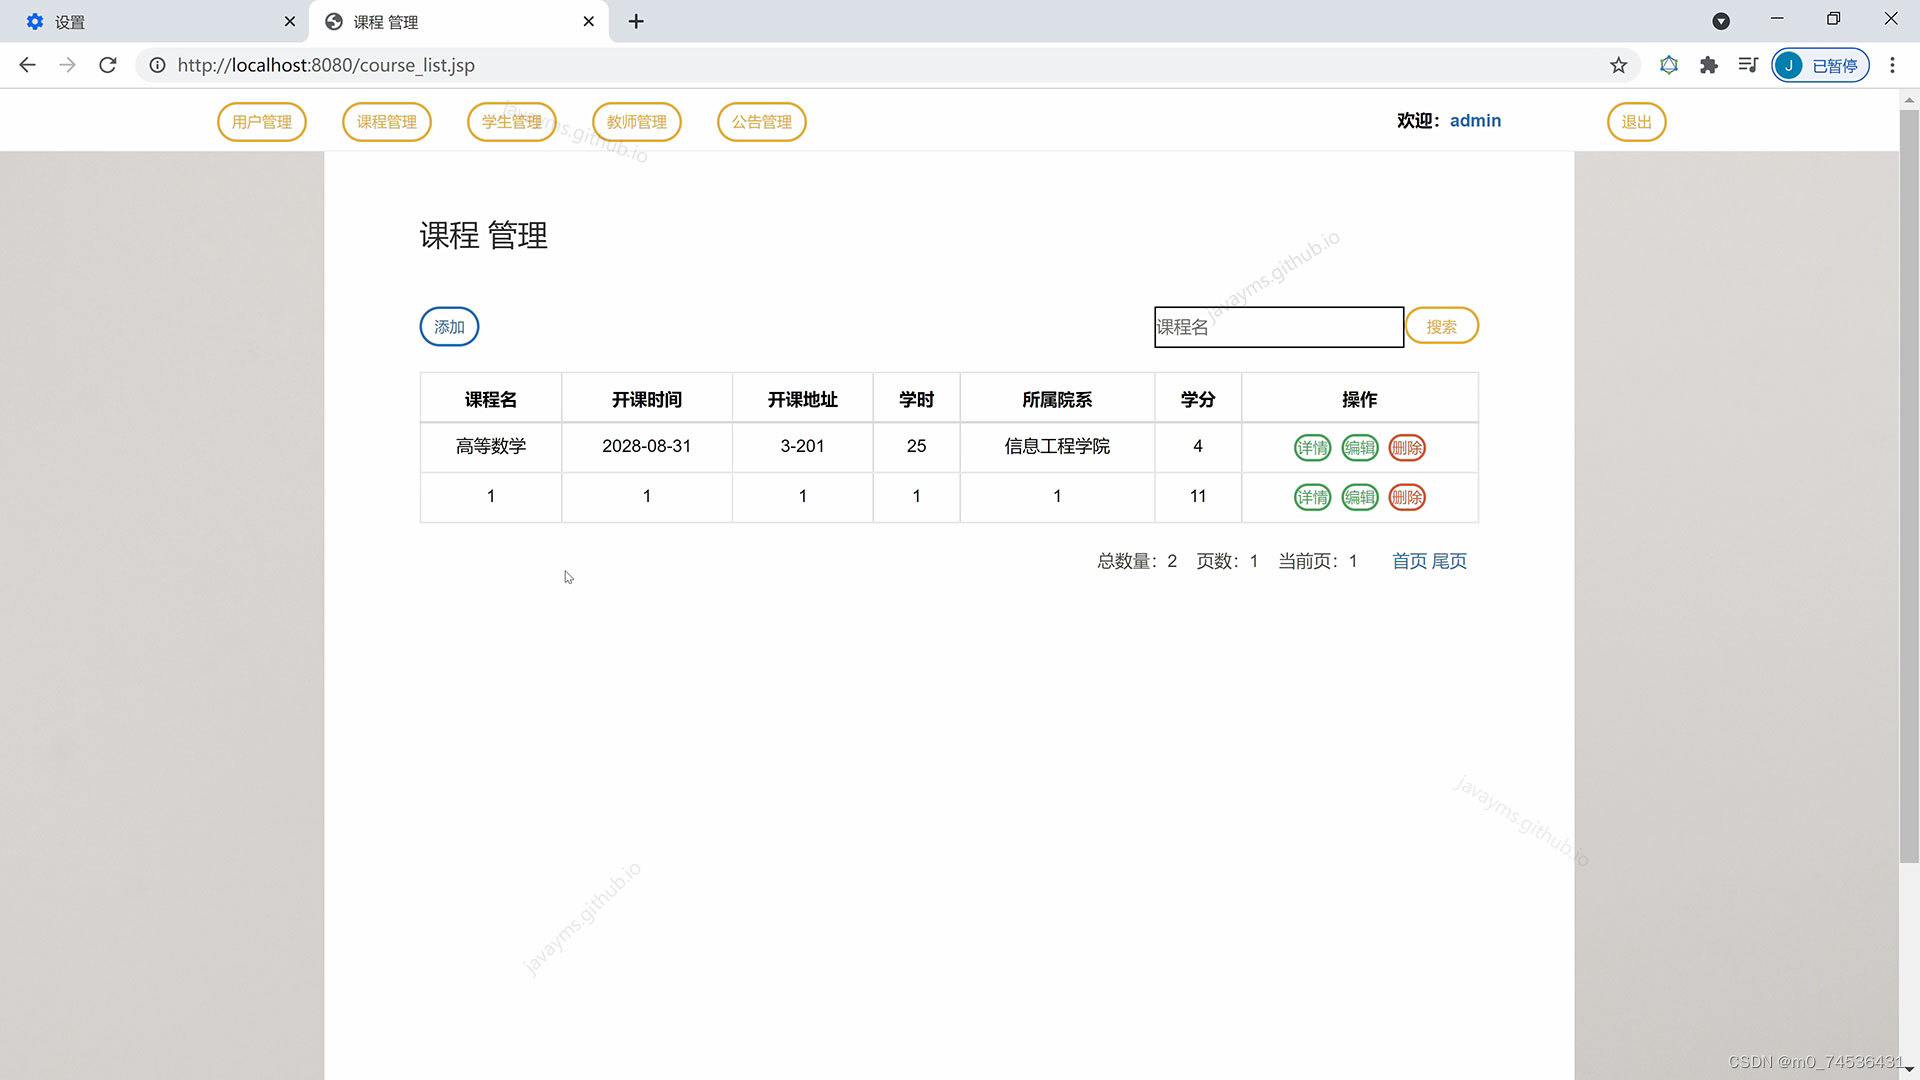Open the tab search dropdown arrow
This screenshot has width=1920, height=1080.
click(x=1721, y=21)
